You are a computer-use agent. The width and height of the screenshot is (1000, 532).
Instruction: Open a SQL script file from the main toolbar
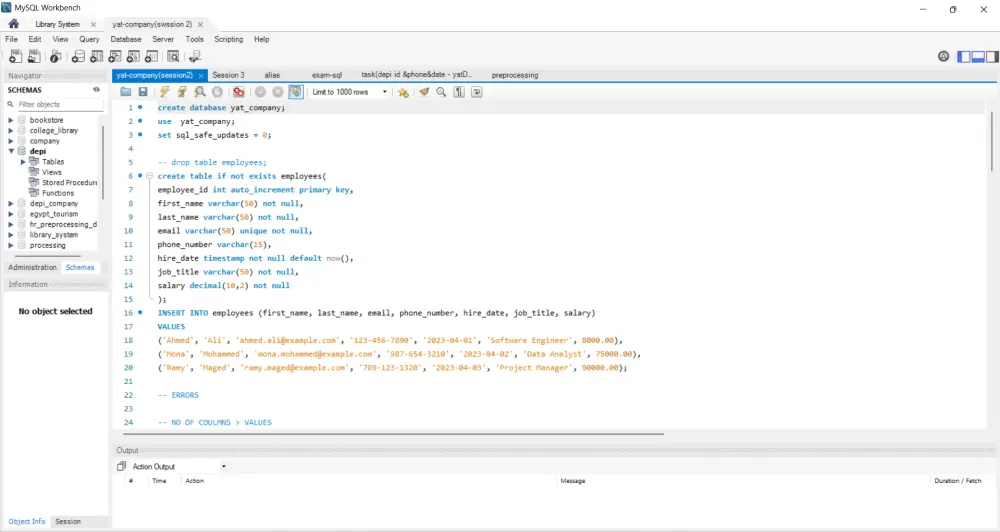click(34, 57)
